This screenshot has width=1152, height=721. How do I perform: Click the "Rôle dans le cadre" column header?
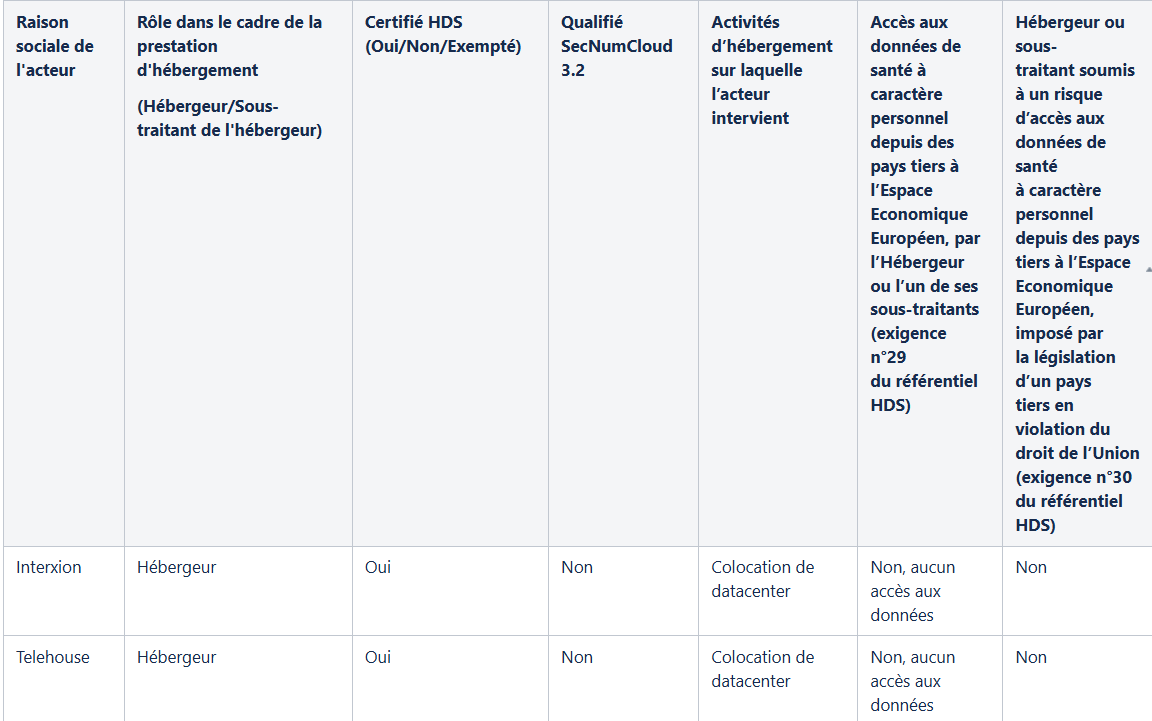(229, 76)
